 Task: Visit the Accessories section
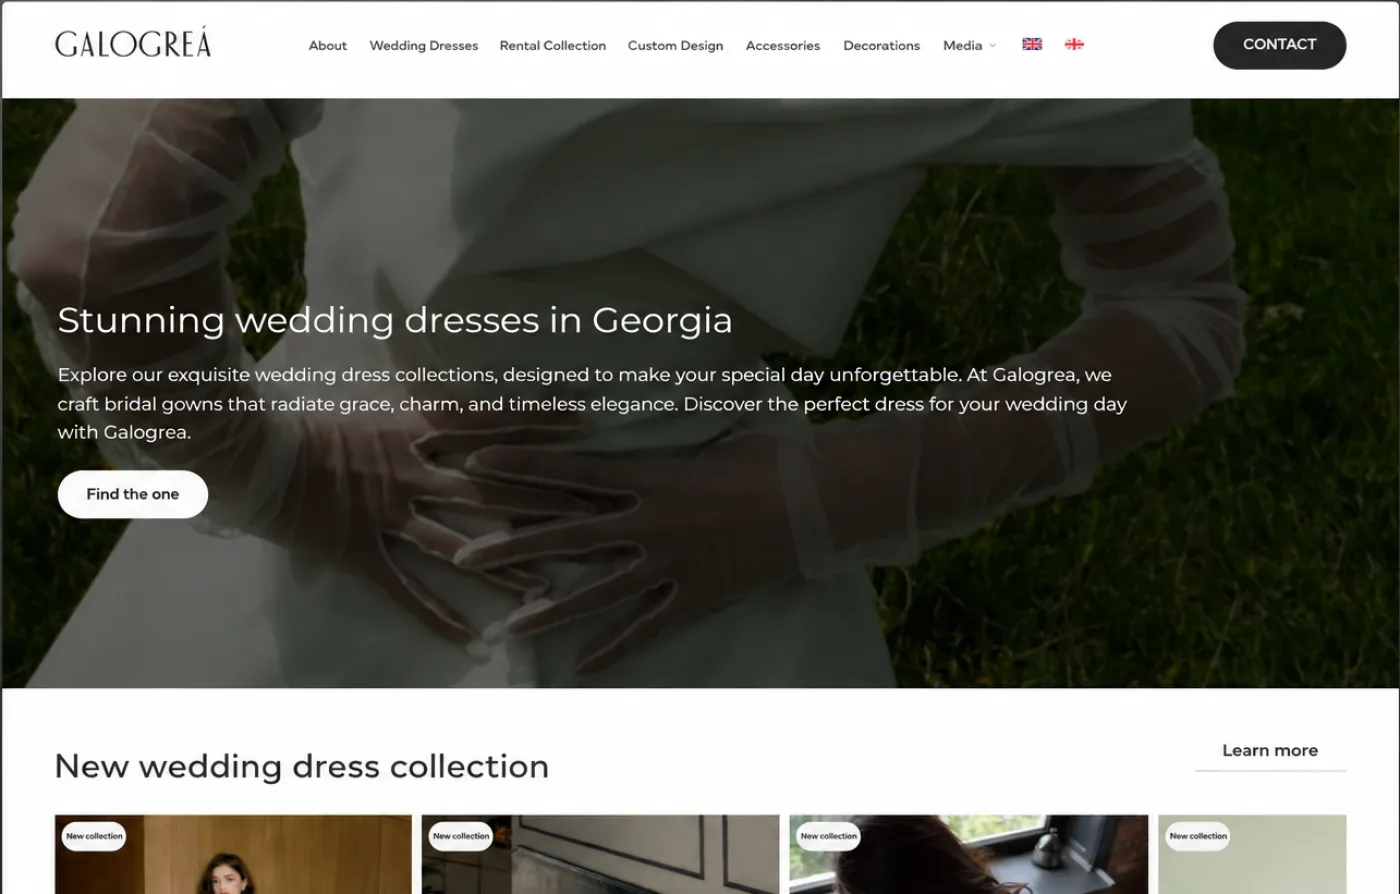(x=783, y=46)
